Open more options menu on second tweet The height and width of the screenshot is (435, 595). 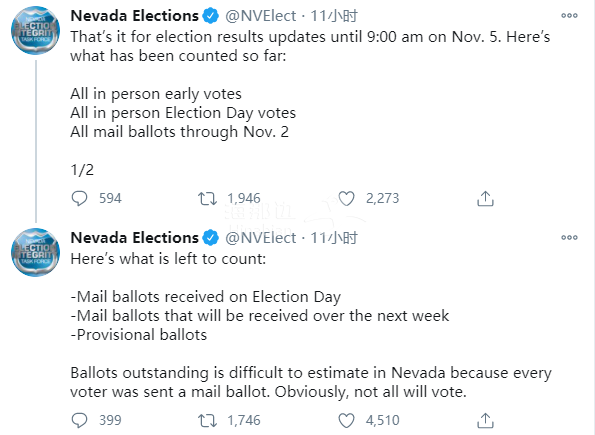(569, 238)
